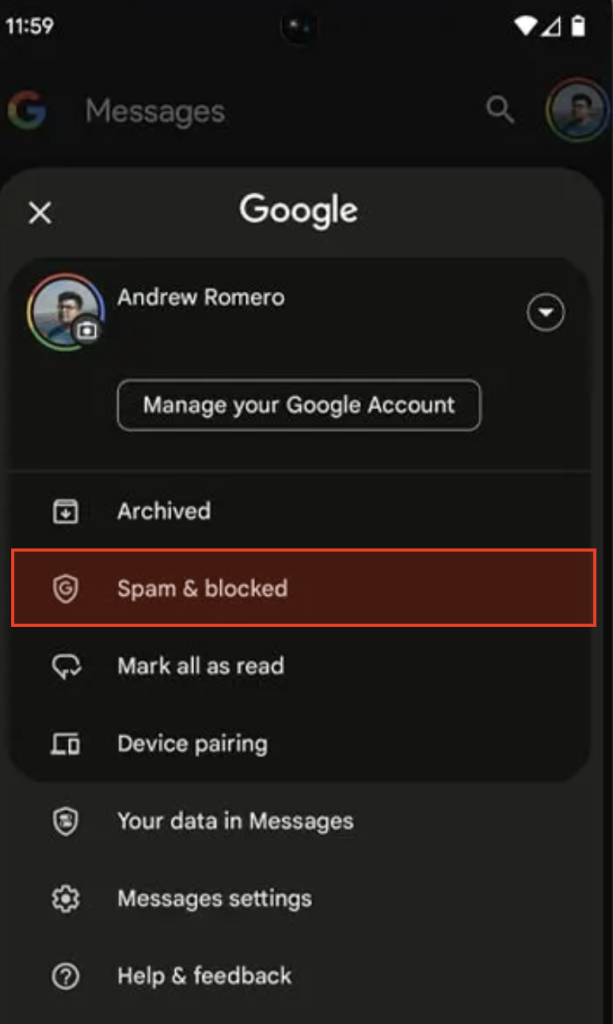613x1024 pixels.
Task: Click the camera icon on the profile photo
Action: coord(88,330)
